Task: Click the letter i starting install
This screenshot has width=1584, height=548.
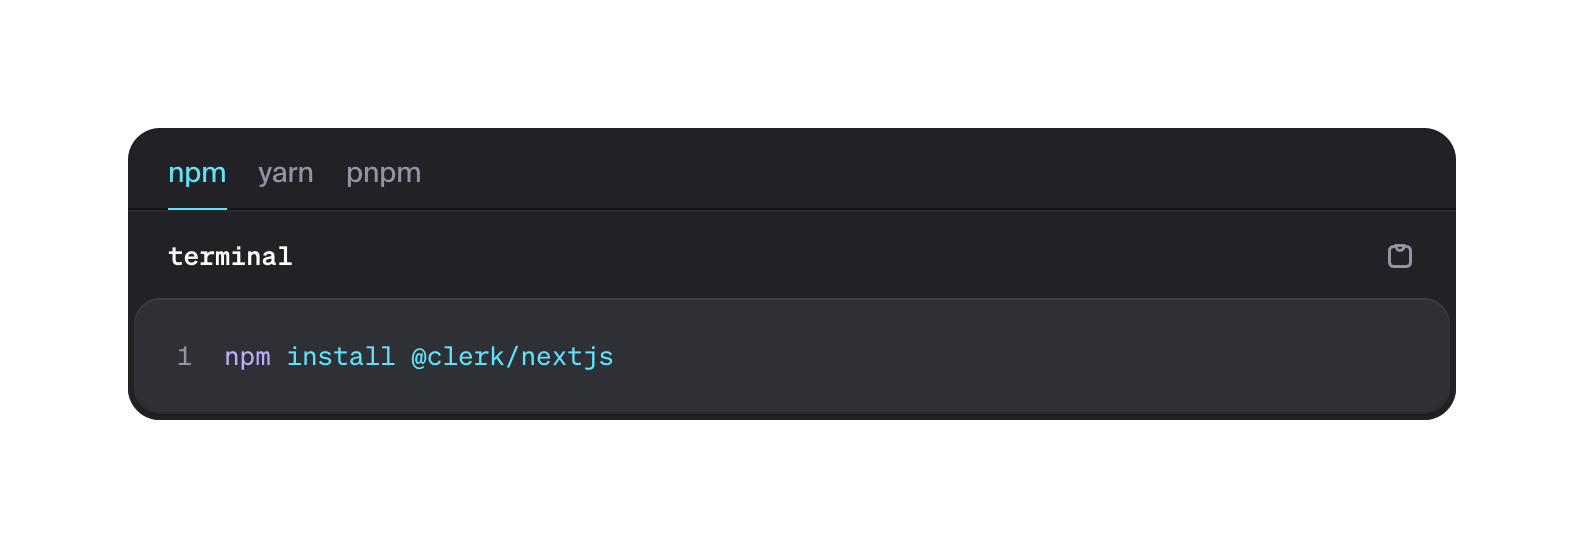Action: click(x=295, y=357)
